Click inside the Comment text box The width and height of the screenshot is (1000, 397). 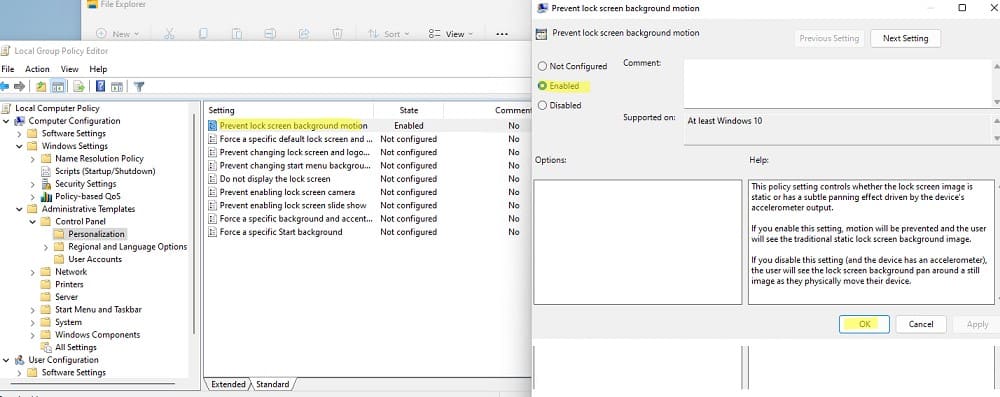838,83
